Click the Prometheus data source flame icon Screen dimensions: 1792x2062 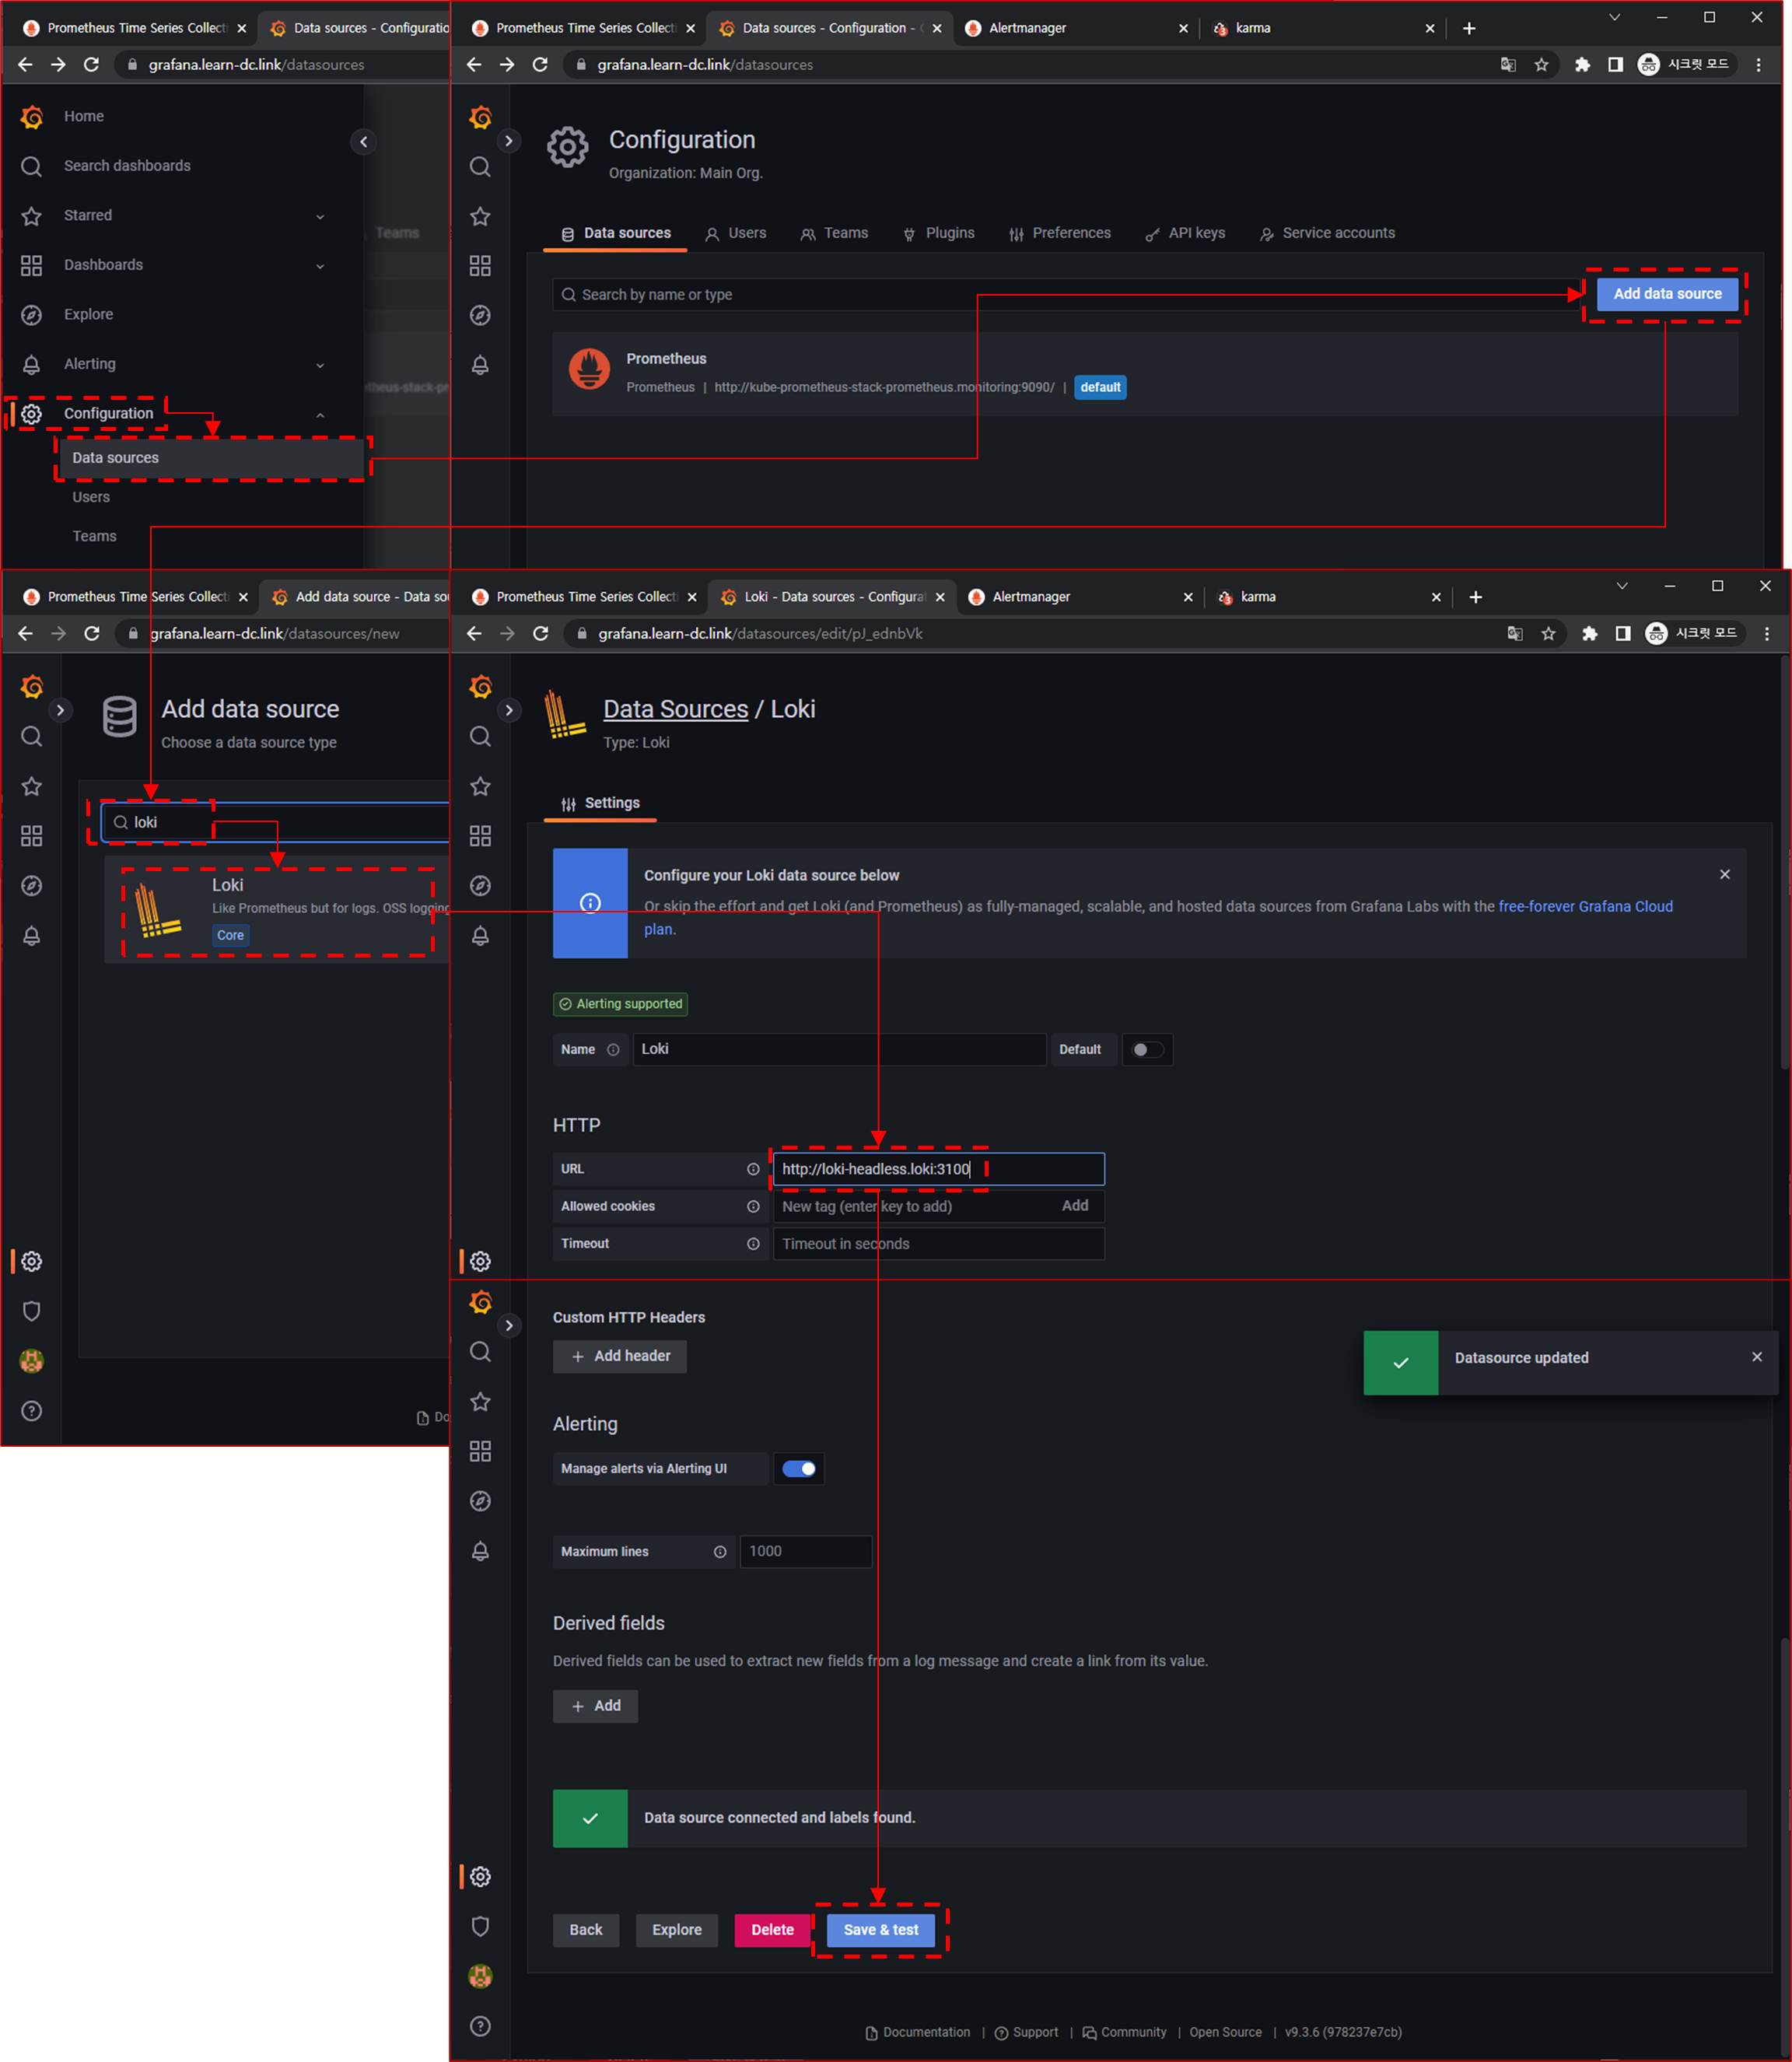(x=589, y=370)
